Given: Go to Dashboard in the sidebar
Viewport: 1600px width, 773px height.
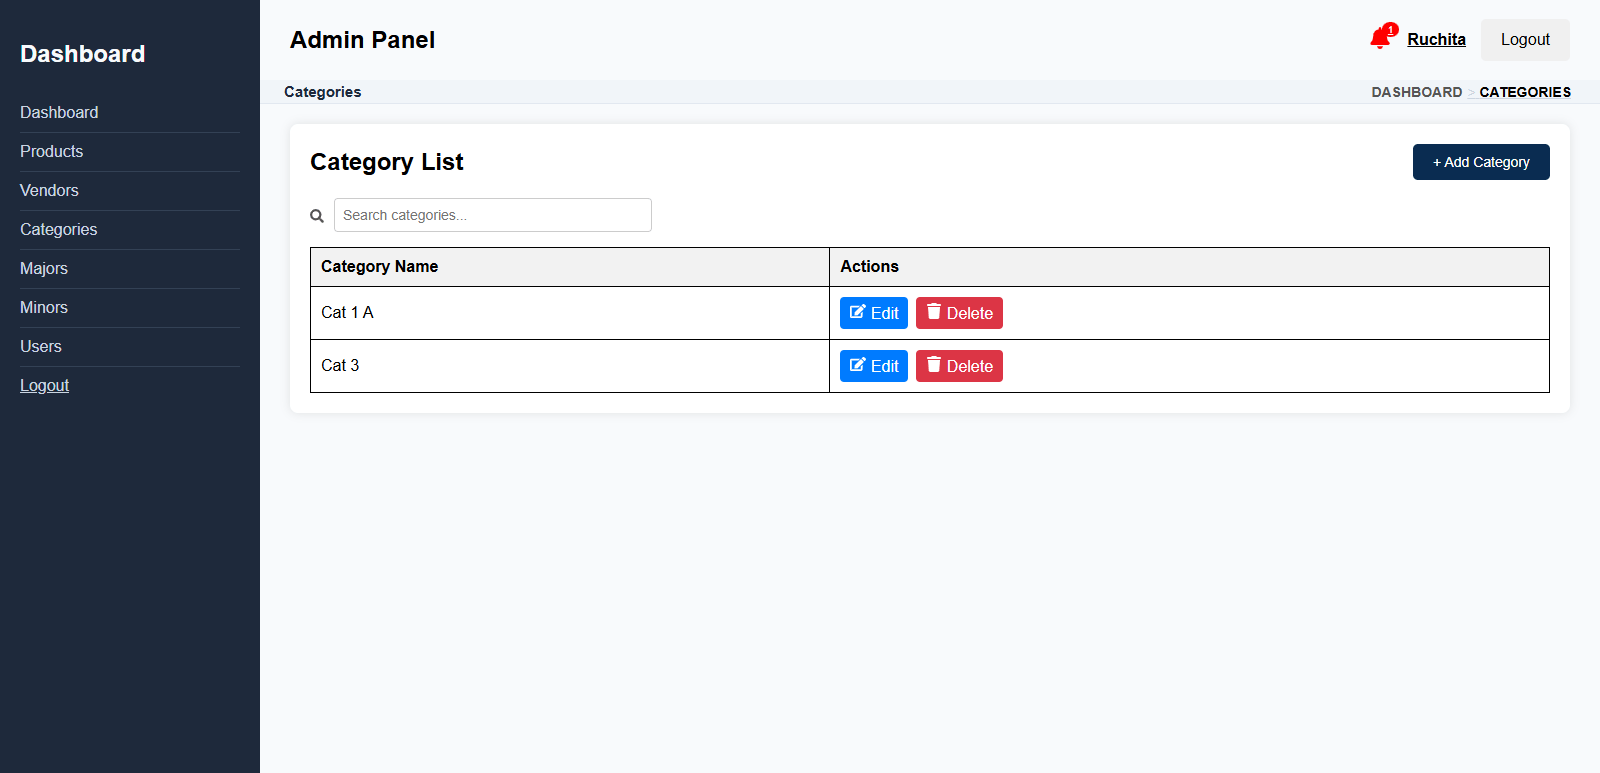Looking at the screenshot, I should tap(59, 113).
